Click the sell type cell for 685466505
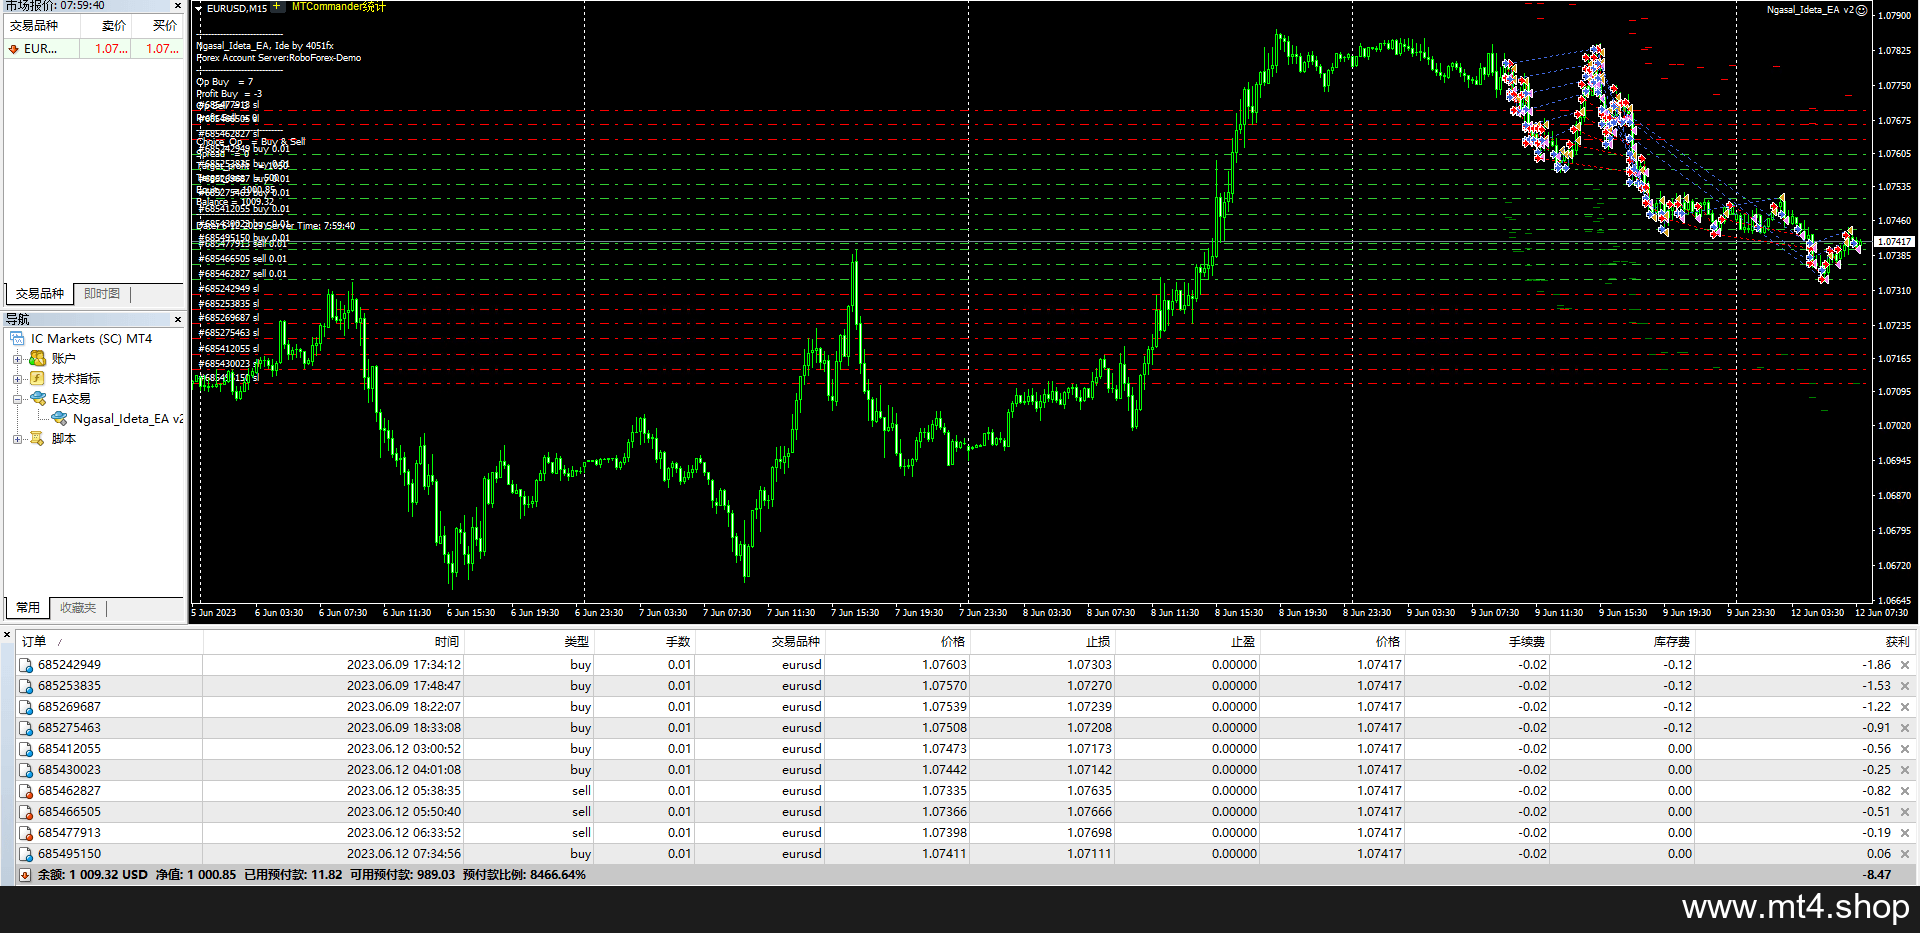Screen dimensions: 1920x933 pos(581,812)
